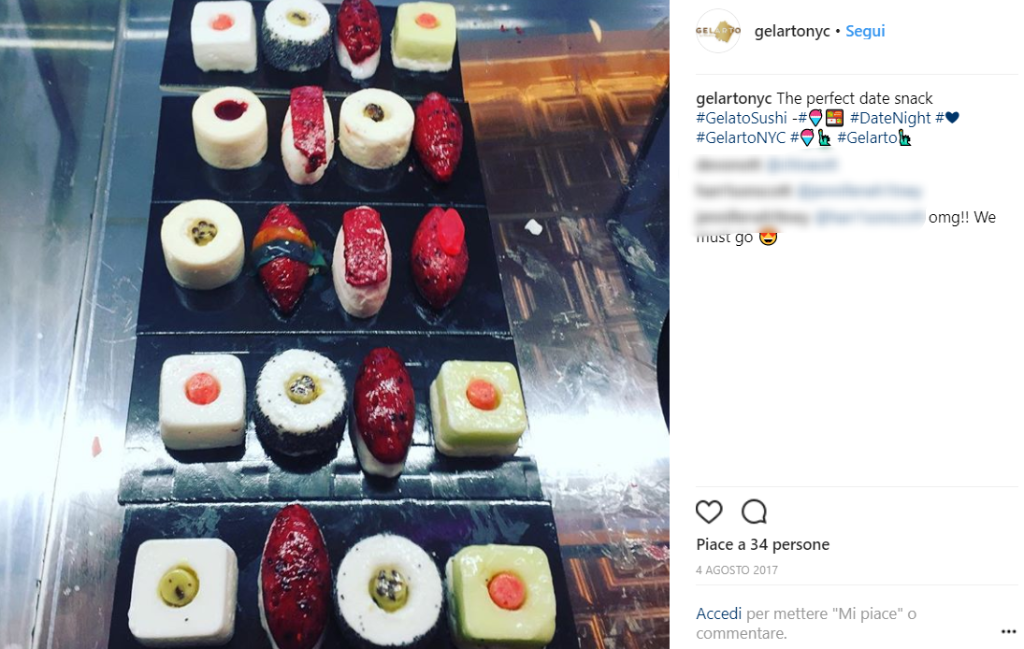Image resolution: width=1024 pixels, height=649 pixels.
Task: Open the gelartonyc username in the header
Action: [792, 31]
